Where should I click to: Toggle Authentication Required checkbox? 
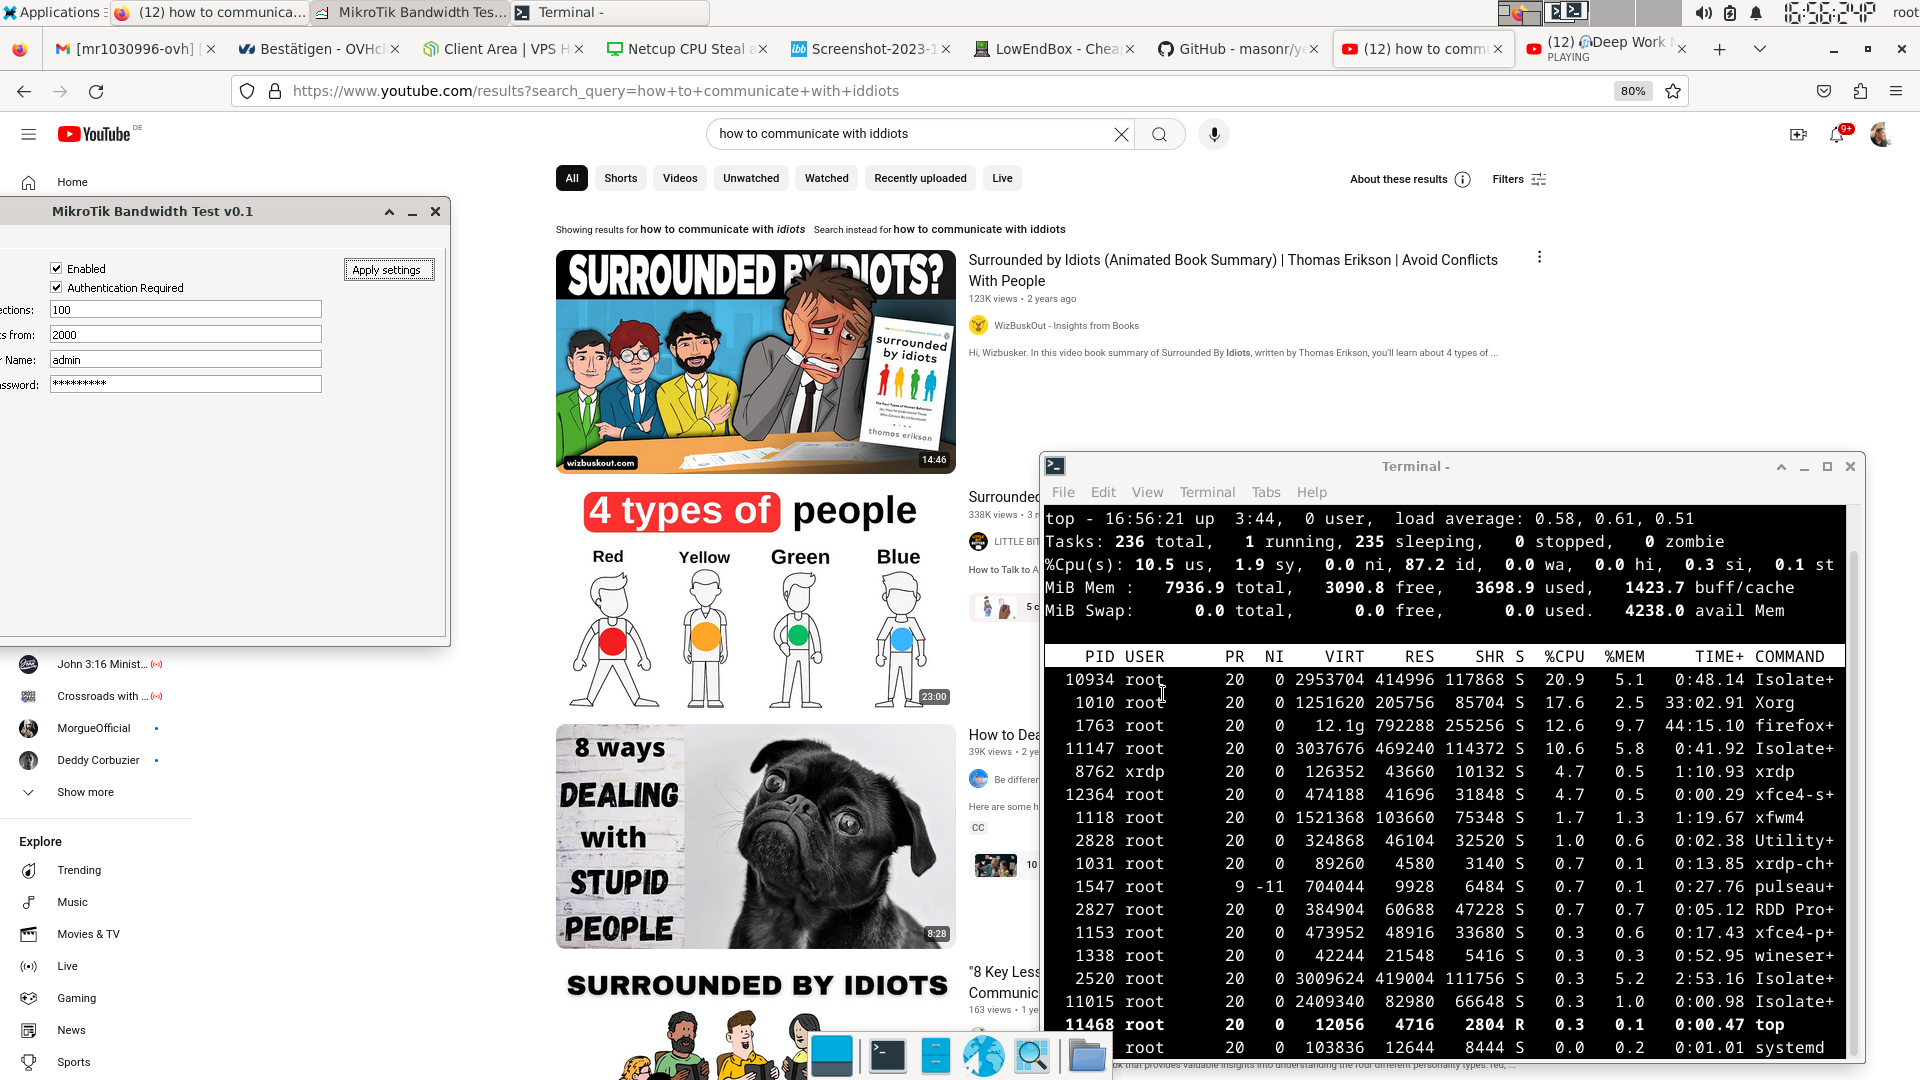point(57,288)
